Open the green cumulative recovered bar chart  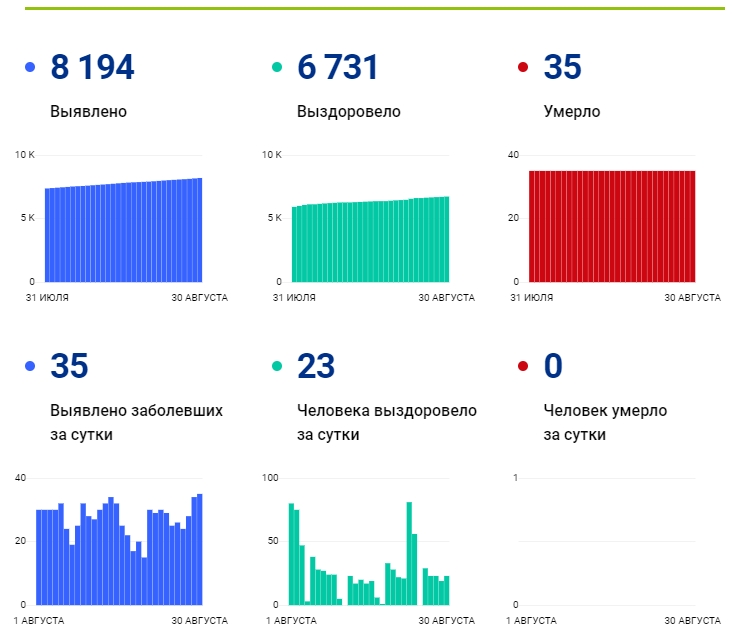(370, 240)
